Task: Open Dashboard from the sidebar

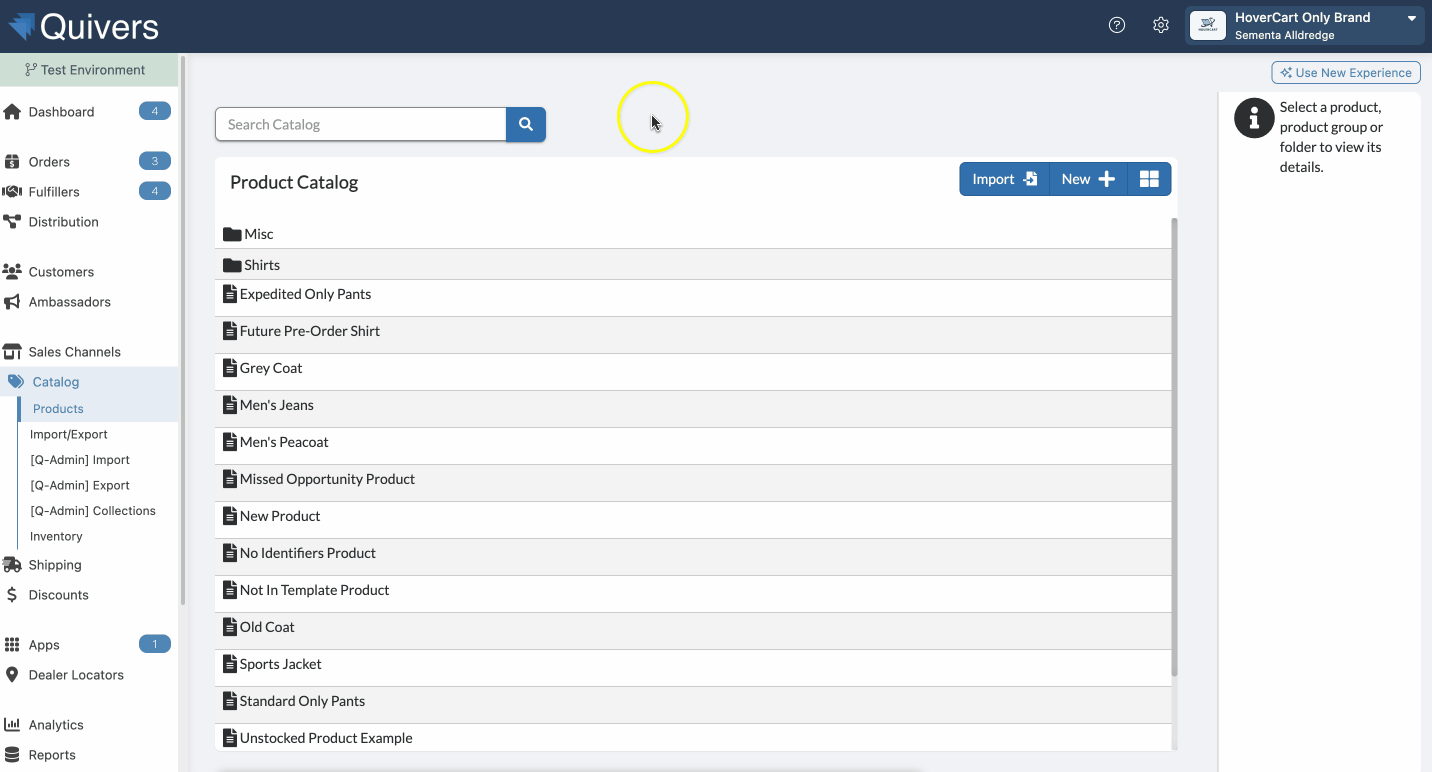Action: (61, 112)
